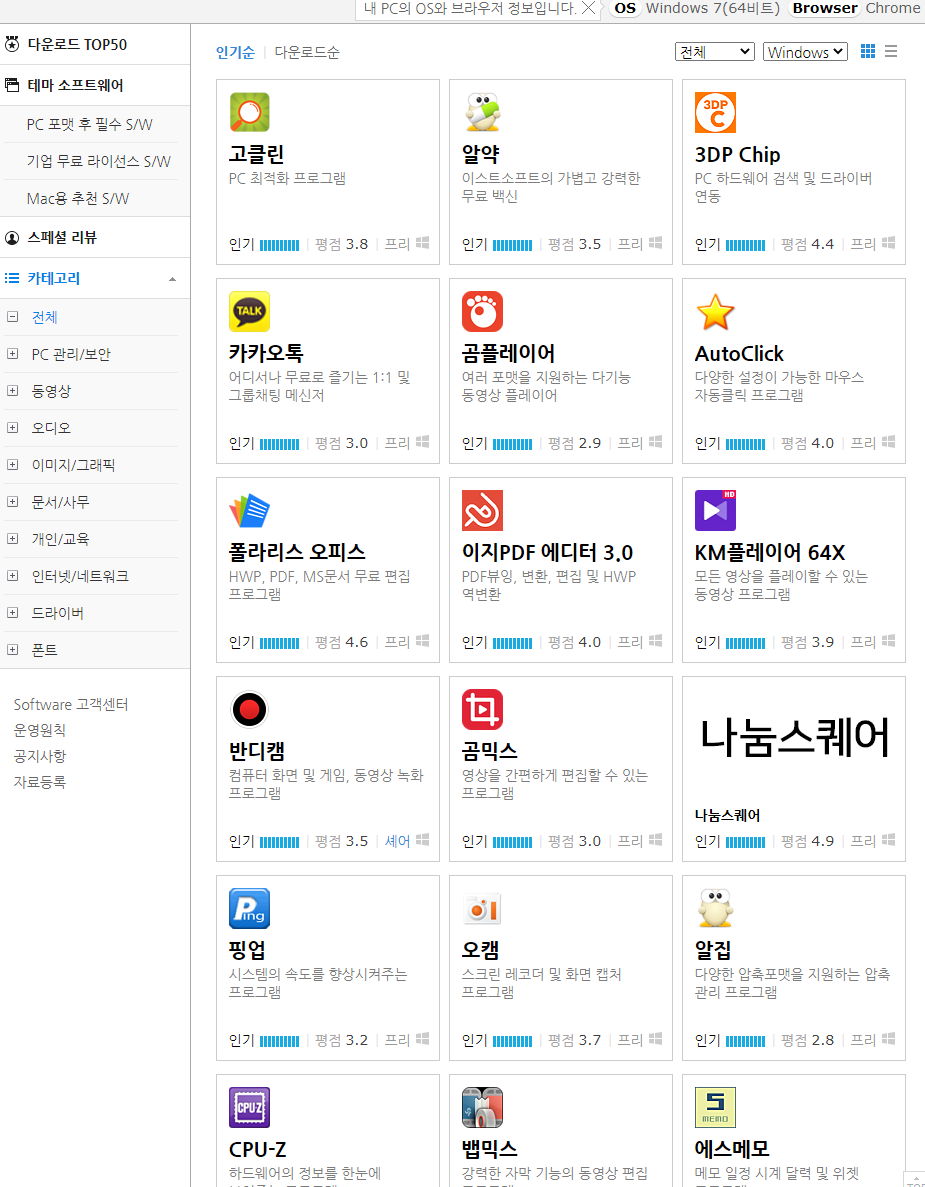Screen dimensions: 925x1187
Task: Open the 뱁믹스 app icon
Action: click(x=482, y=1108)
